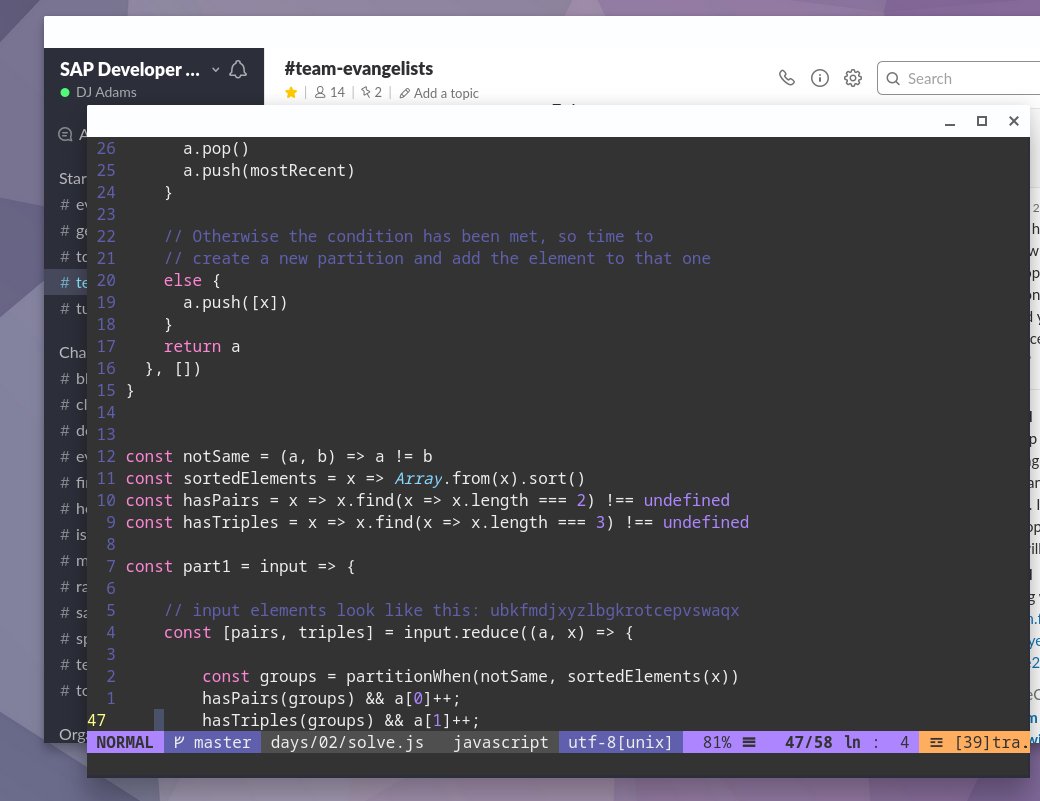Open channel settings gear icon

point(853,78)
